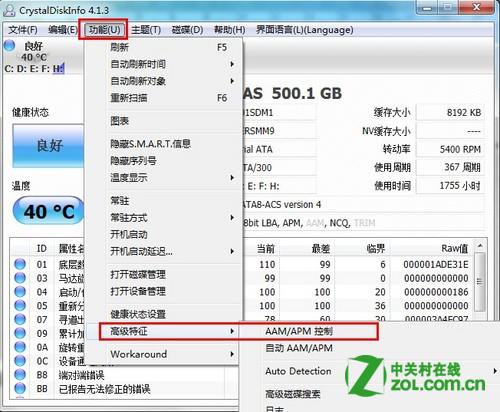Toggle the 开机启动 startup option
This screenshot has width=500, height=412.
[163, 234]
